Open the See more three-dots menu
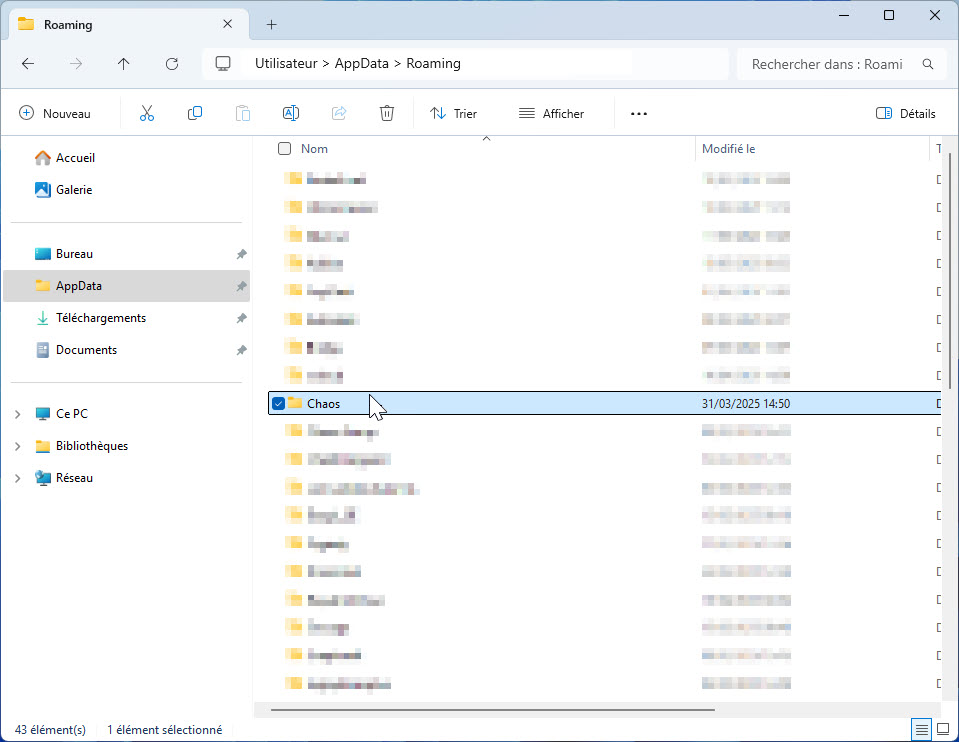 coord(639,114)
